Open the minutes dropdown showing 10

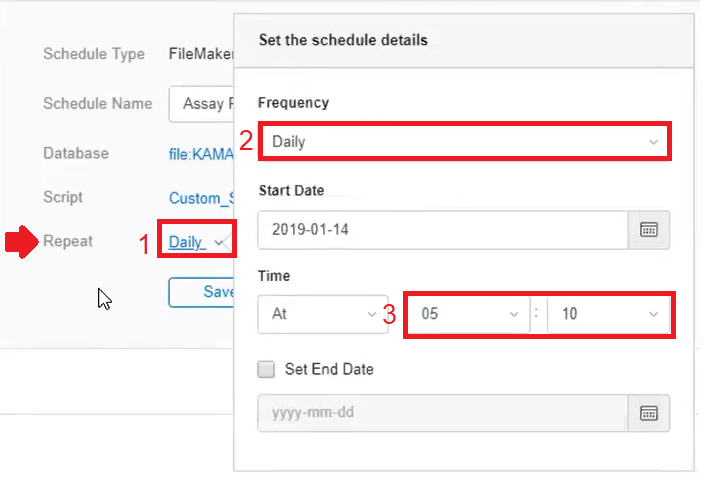[x=609, y=314]
